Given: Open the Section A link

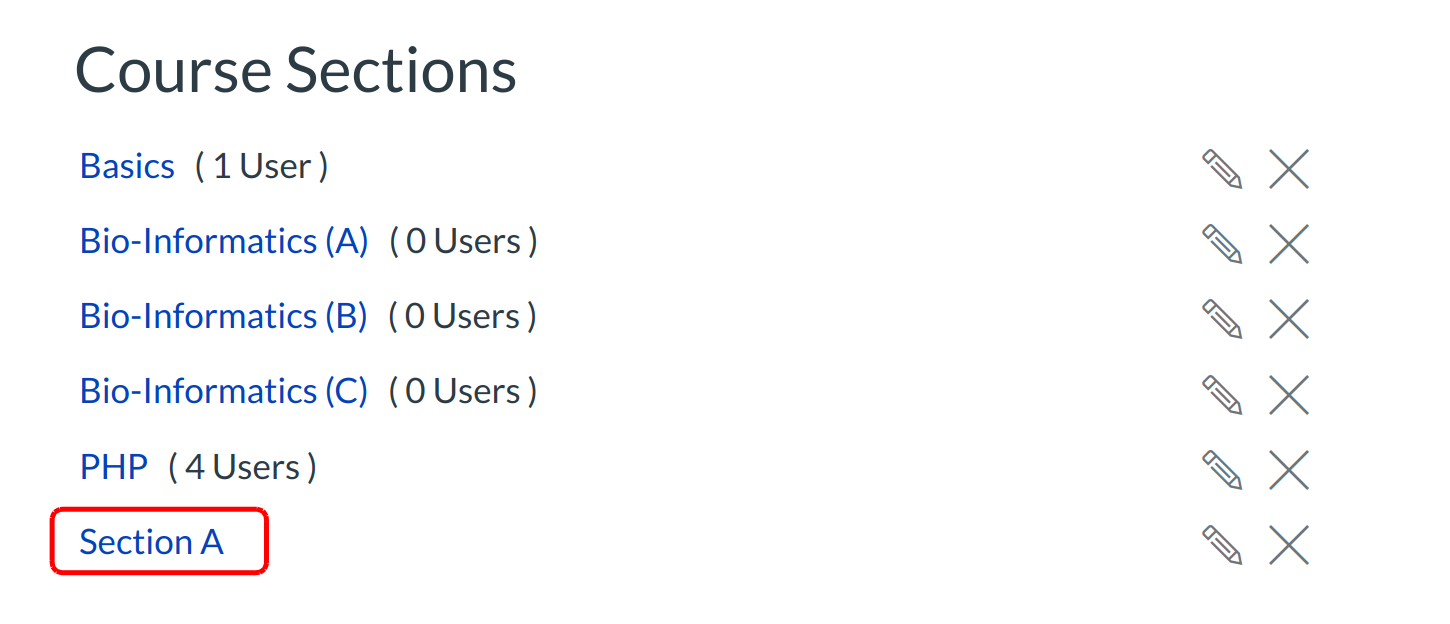Looking at the screenshot, I should point(152,542).
